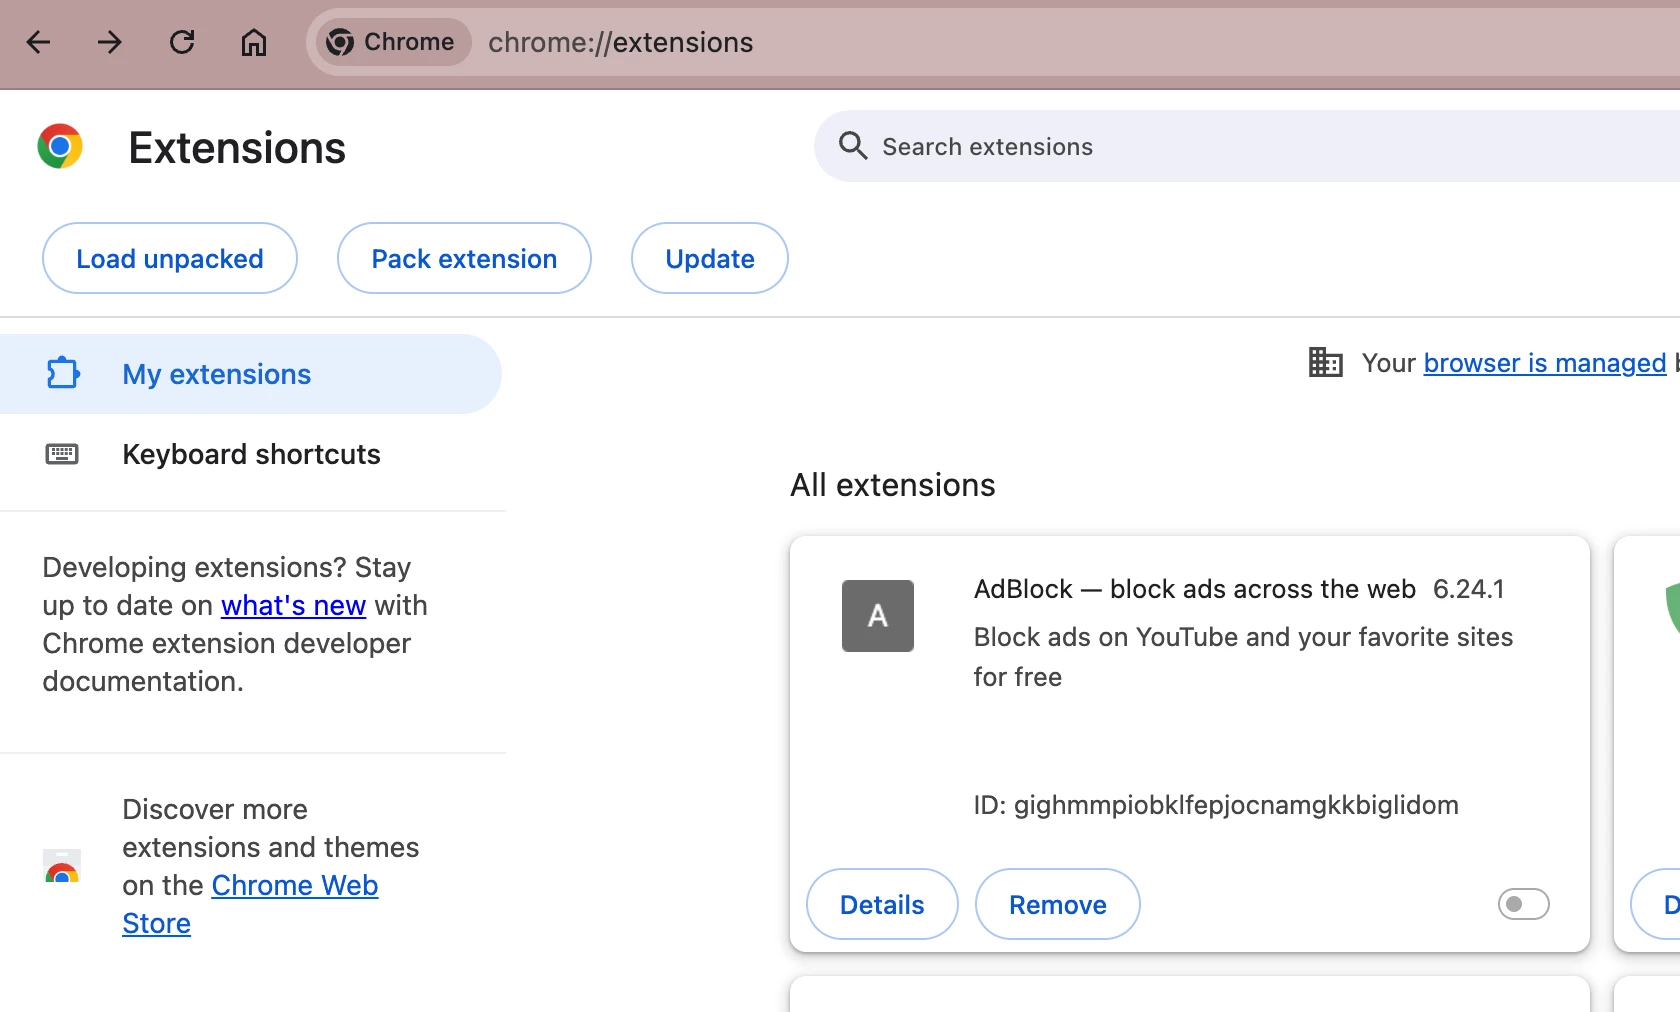
Task: Click the All extensions heading
Action: coord(893,485)
